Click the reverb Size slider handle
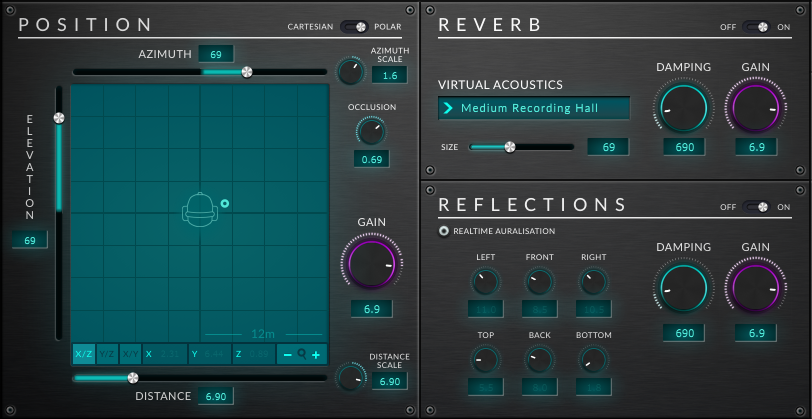 pyautogui.click(x=509, y=147)
